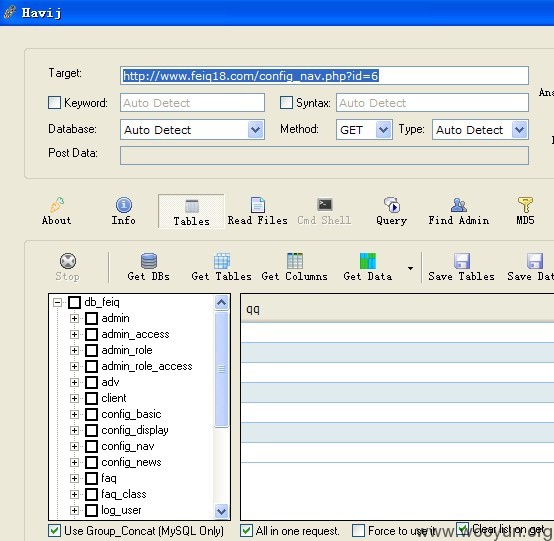The width and height of the screenshot is (554, 541).
Task: Open the Type dropdown
Action: pos(519,130)
